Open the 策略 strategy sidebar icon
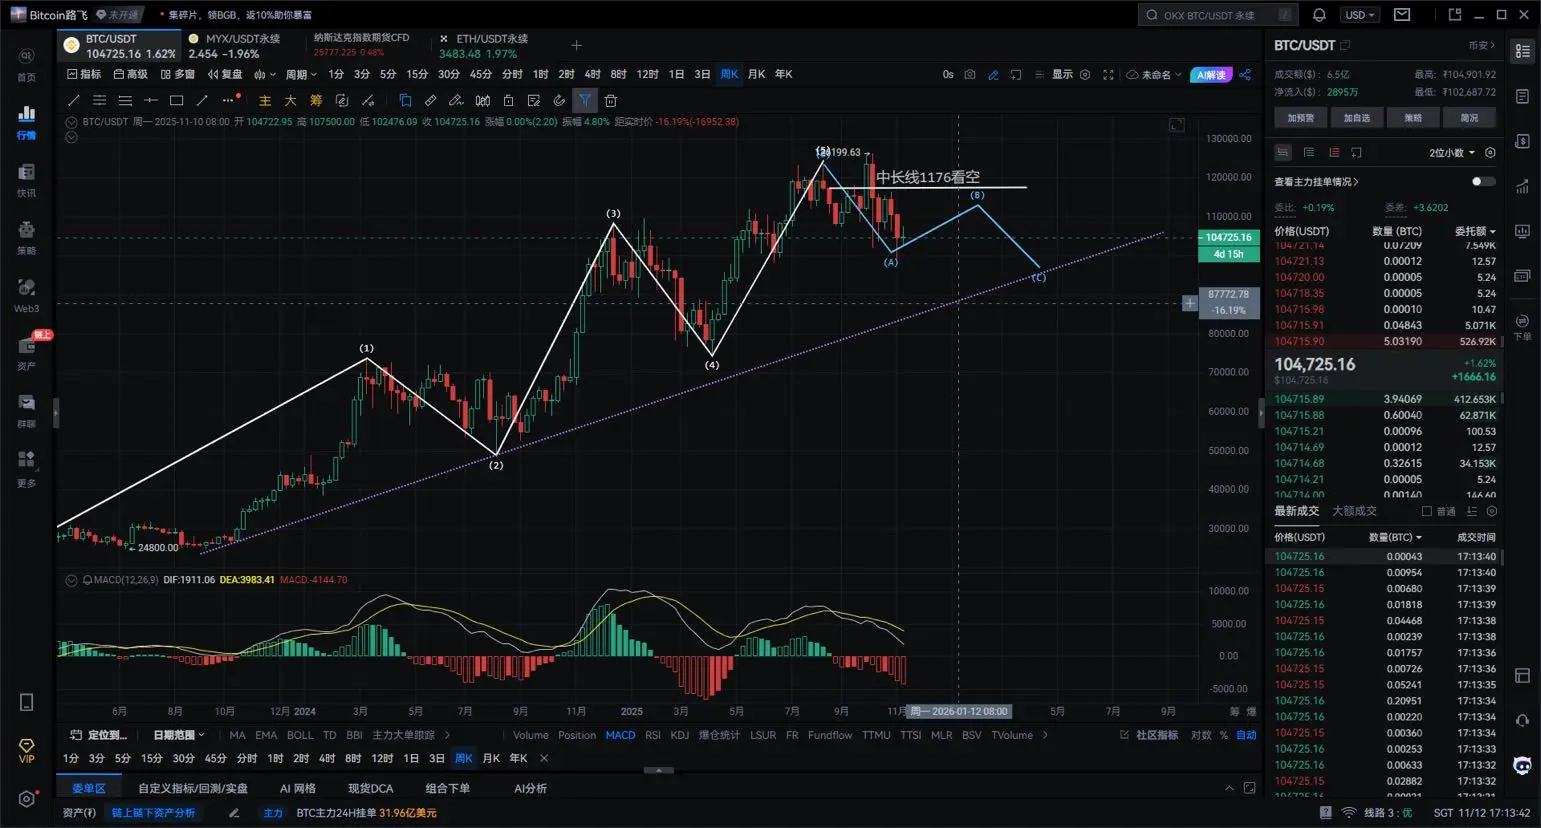Viewport: 1541px width, 828px height. (26, 237)
